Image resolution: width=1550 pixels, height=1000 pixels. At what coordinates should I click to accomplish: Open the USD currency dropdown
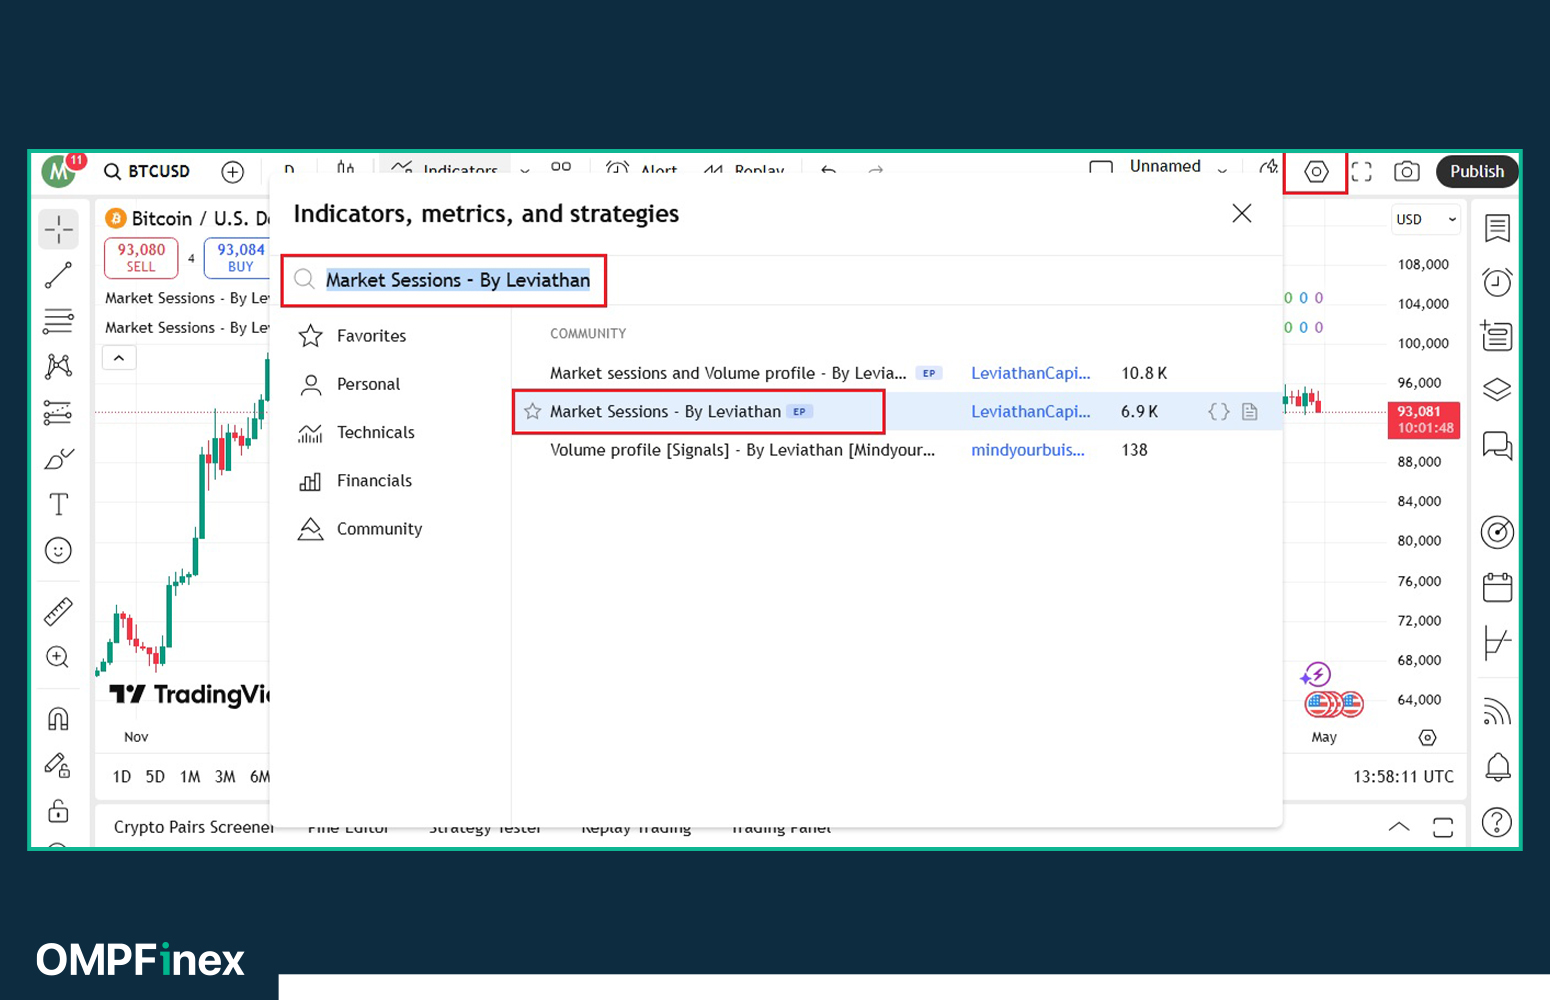pos(1427,219)
